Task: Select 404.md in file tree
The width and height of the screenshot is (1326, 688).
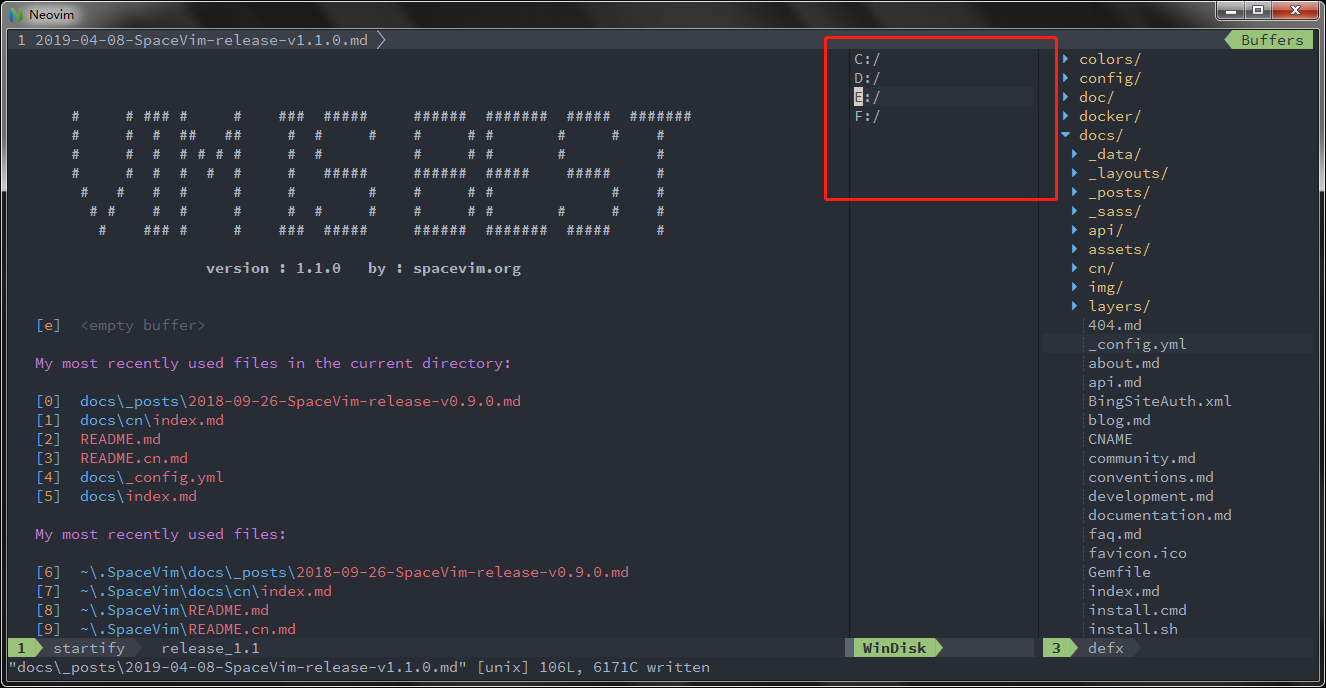Action: tap(1115, 325)
